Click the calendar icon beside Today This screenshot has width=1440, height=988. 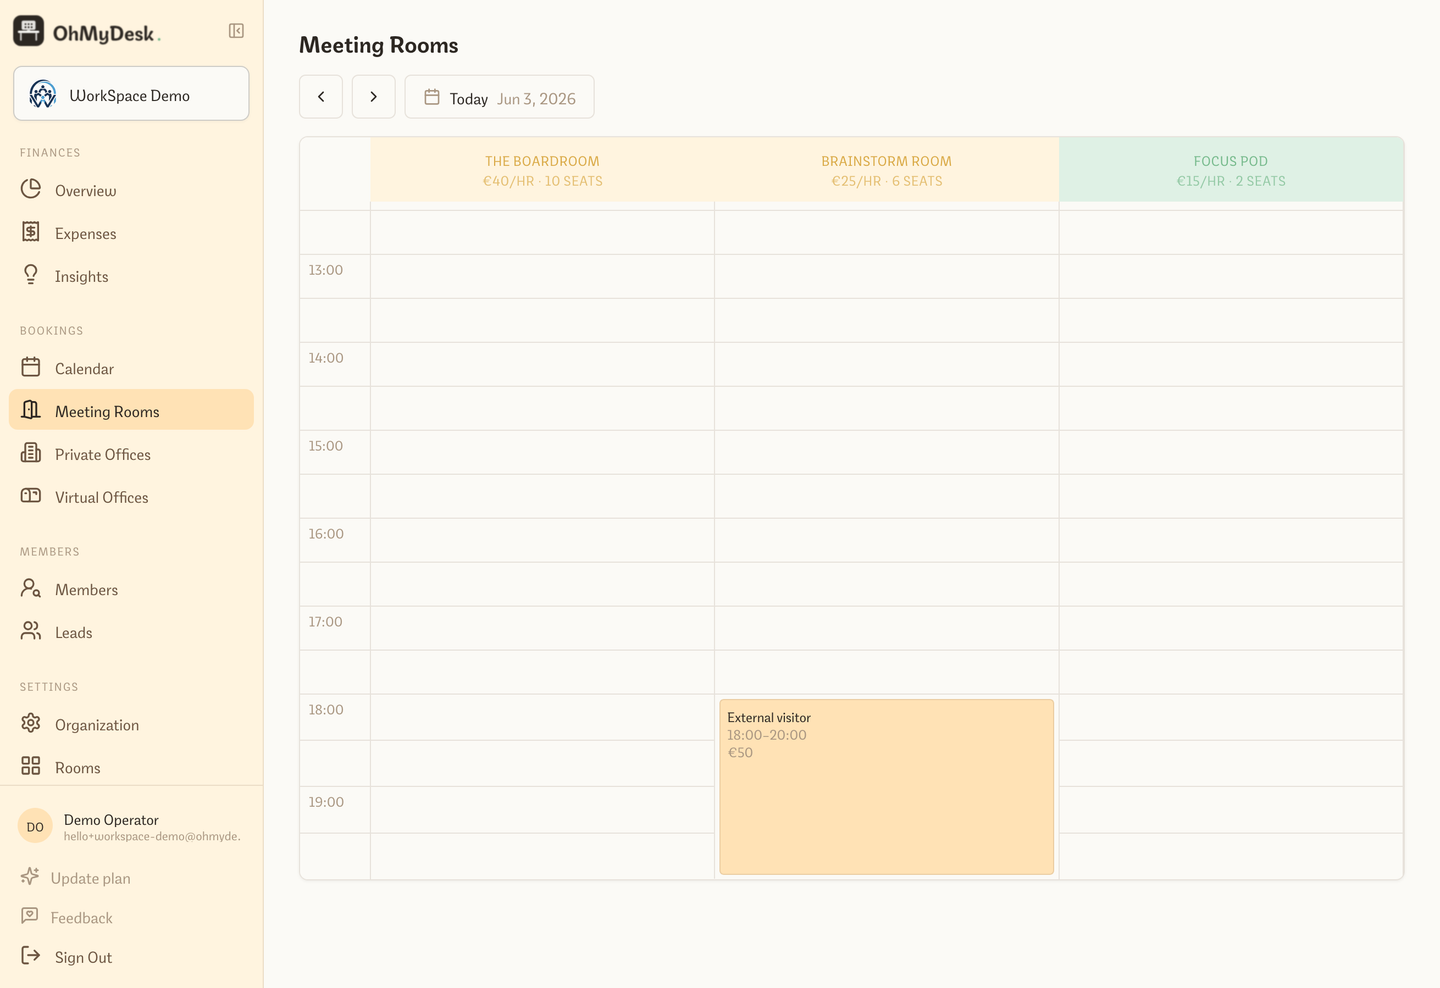(432, 97)
